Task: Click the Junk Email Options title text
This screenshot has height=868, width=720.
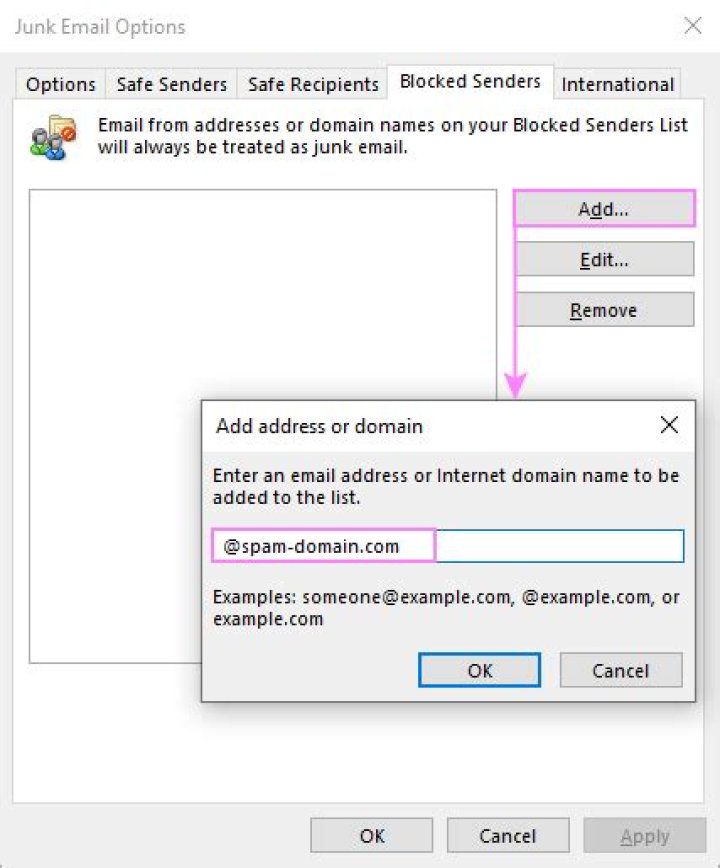Action: click(x=99, y=27)
